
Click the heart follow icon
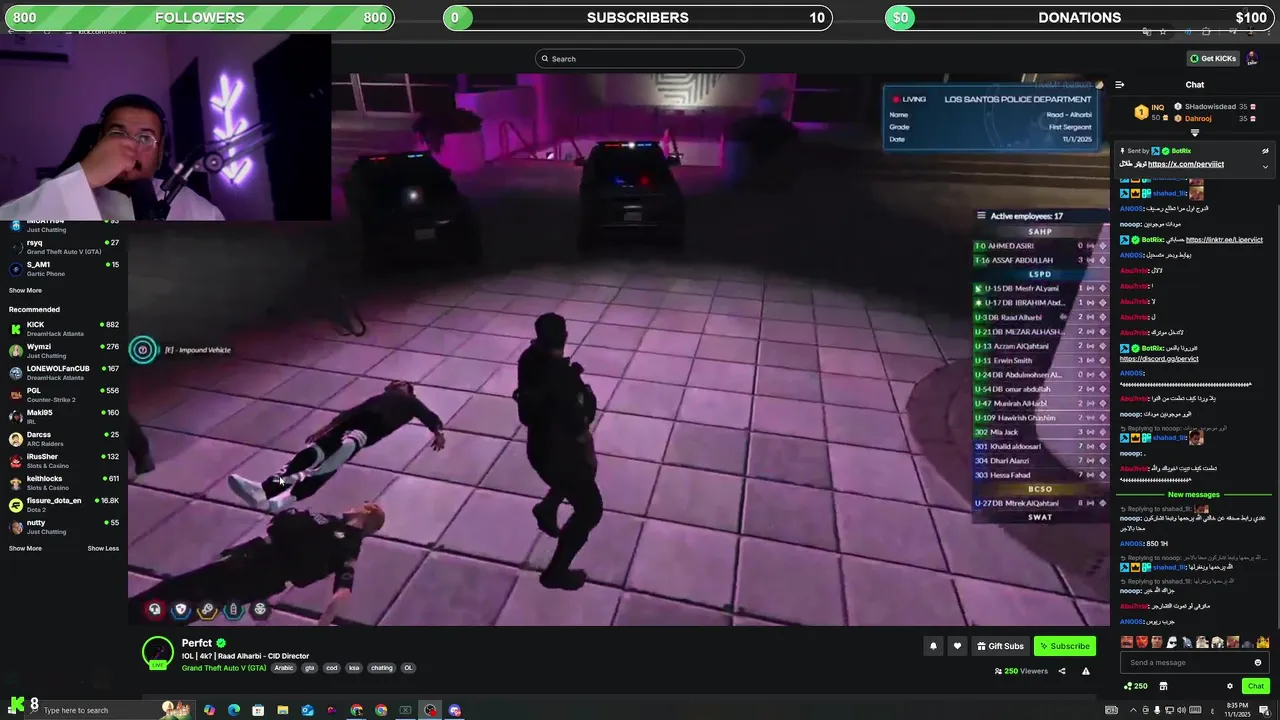[x=957, y=646]
